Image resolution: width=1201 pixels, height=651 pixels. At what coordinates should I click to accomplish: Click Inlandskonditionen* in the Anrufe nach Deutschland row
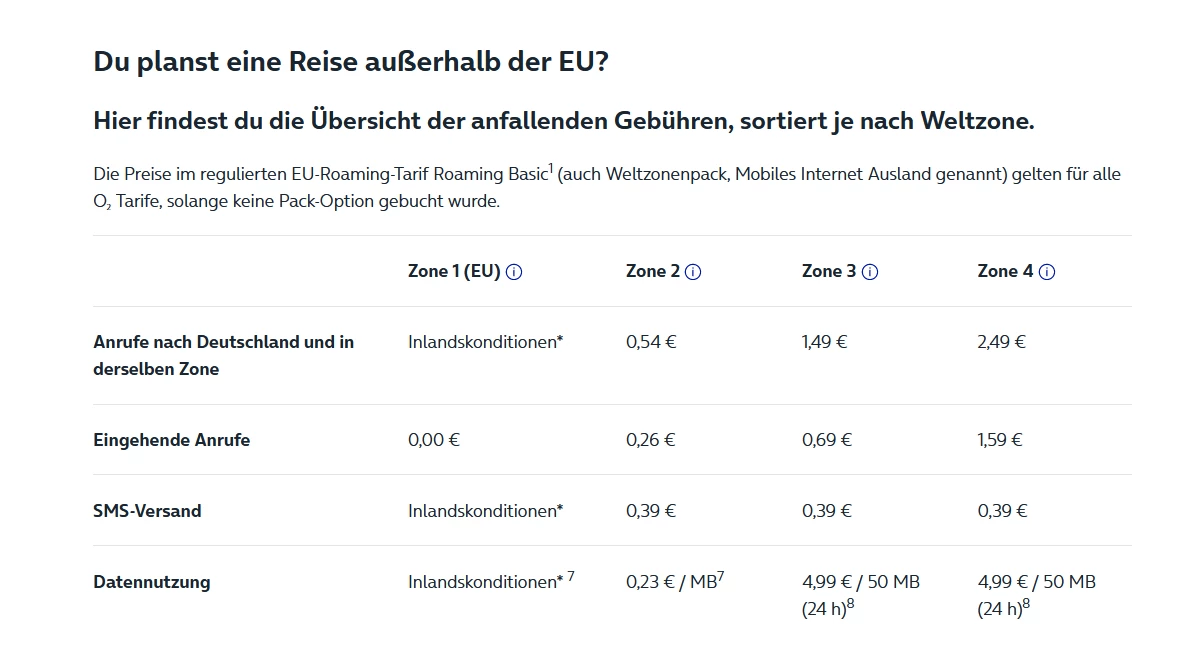click(486, 342)
